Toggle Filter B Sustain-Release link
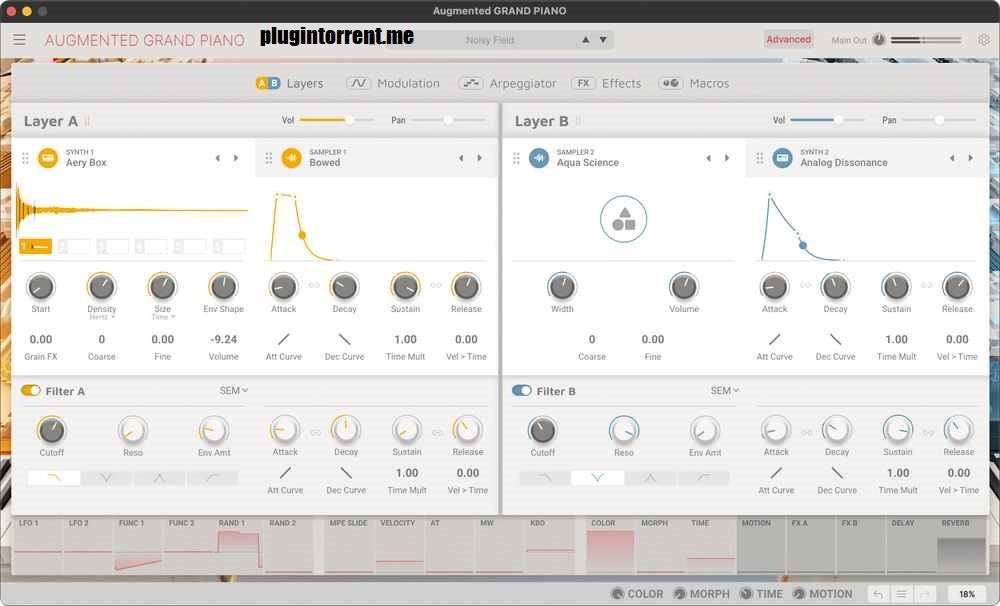The image size is (1000, 606). [928, 432]
